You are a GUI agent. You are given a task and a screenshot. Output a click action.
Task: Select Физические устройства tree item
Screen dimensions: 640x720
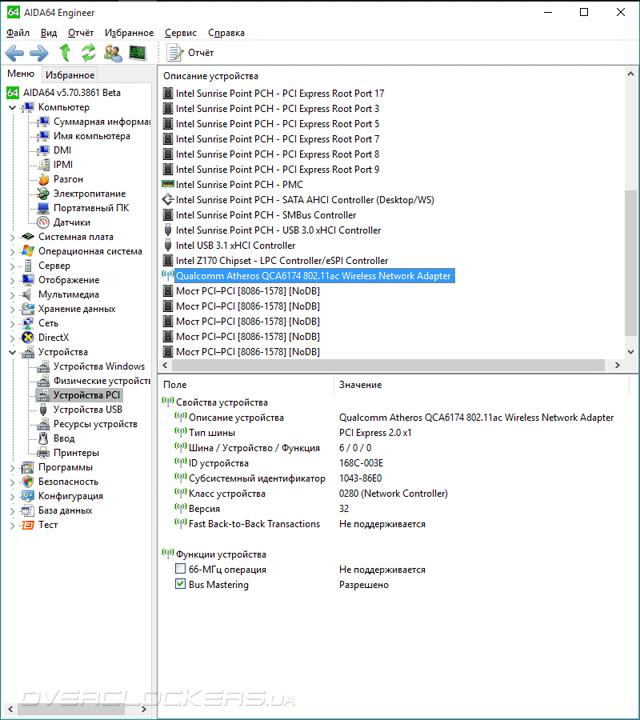coord(102,381)
